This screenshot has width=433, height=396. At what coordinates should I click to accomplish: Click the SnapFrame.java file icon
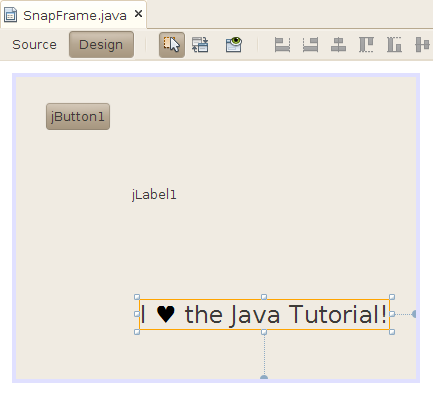pyautogui.click(x=10, y=15)
